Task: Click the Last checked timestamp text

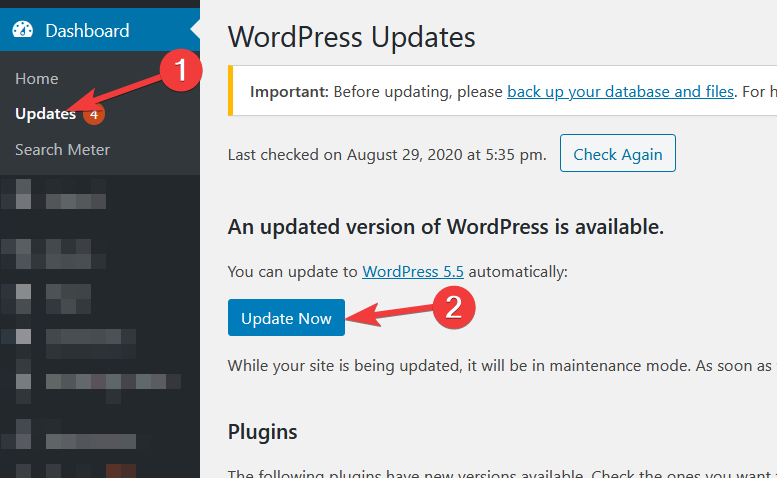Action: click(x=387, y=155)
